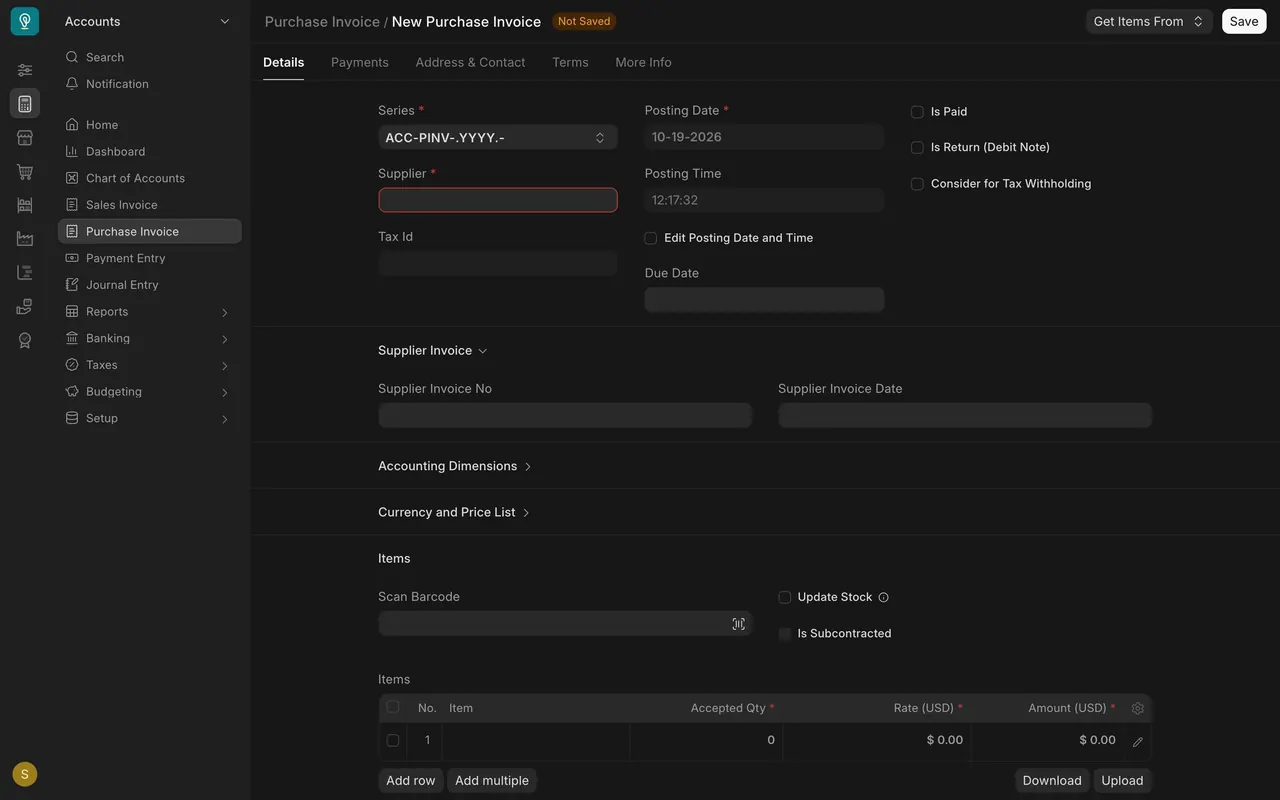Click the teal lightbulb app logo

25,21
